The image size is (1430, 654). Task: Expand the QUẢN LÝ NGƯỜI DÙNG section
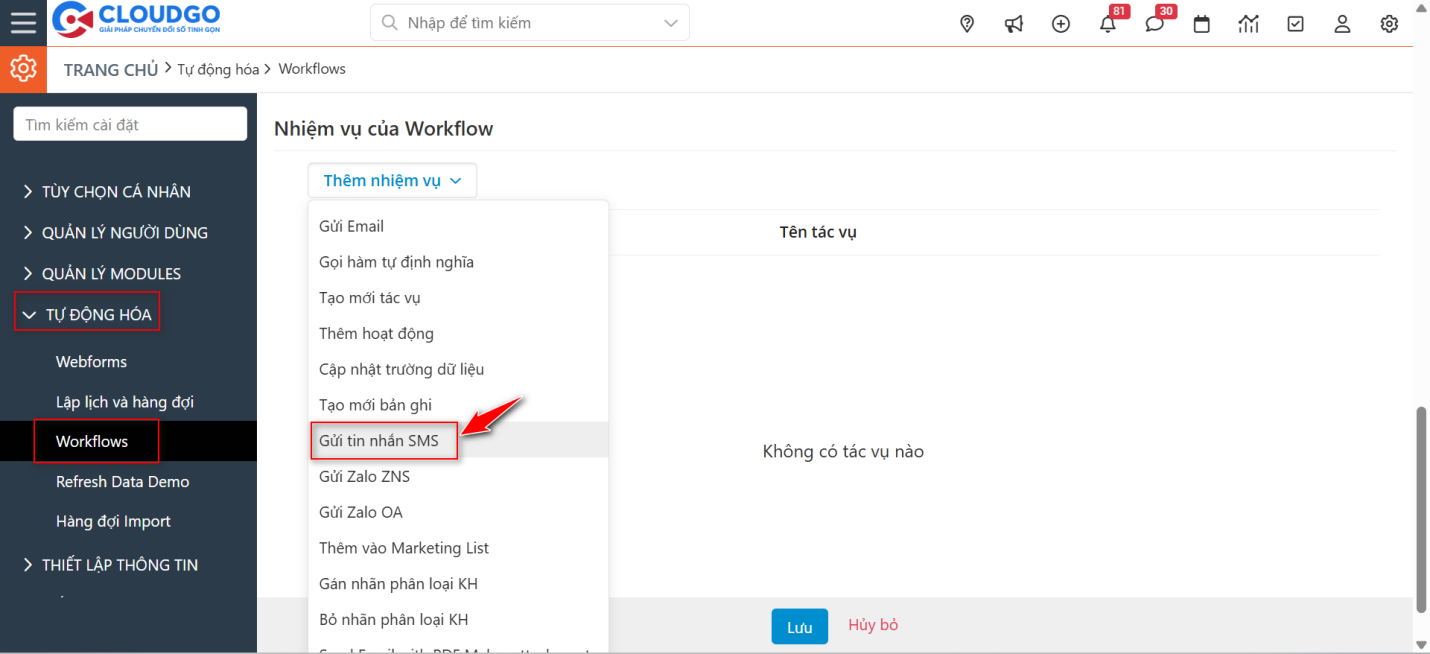pos(127,232)
